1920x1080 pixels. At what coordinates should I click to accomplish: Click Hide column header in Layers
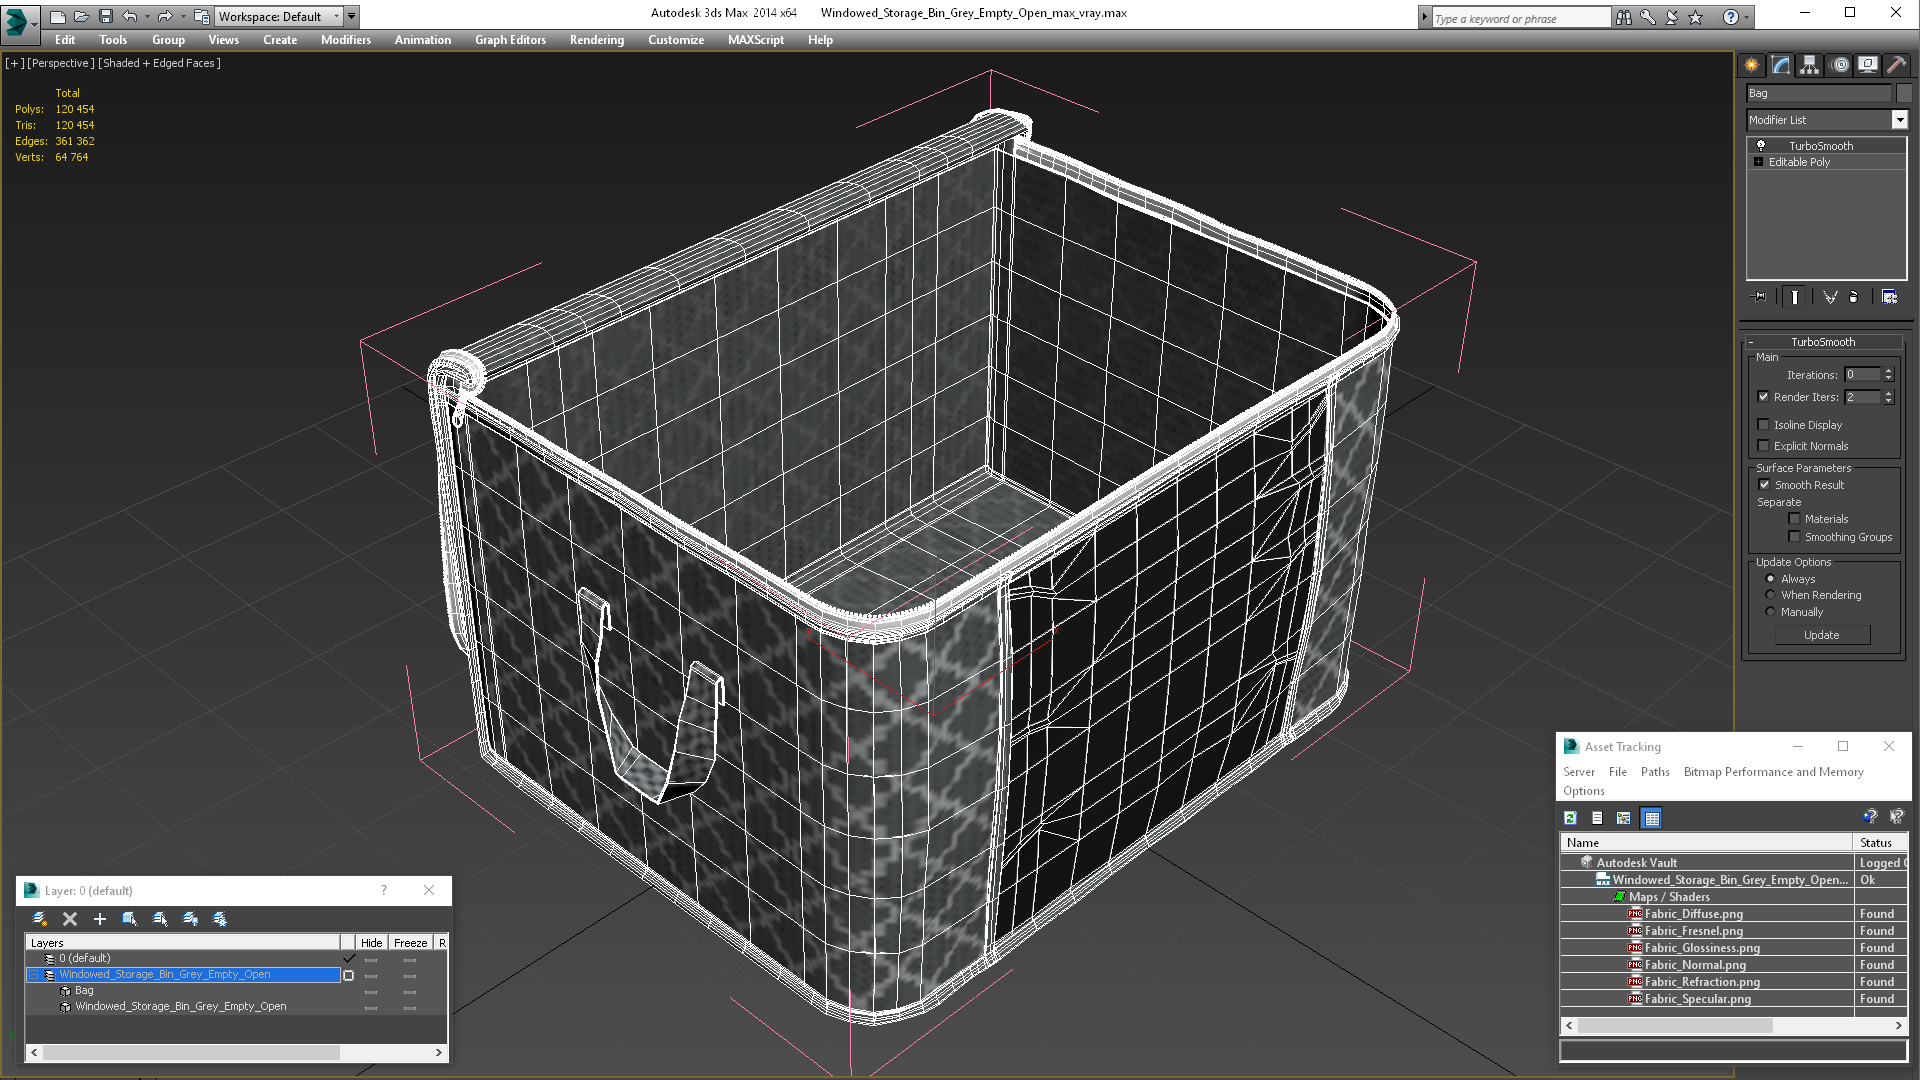[x=371, y=943]
